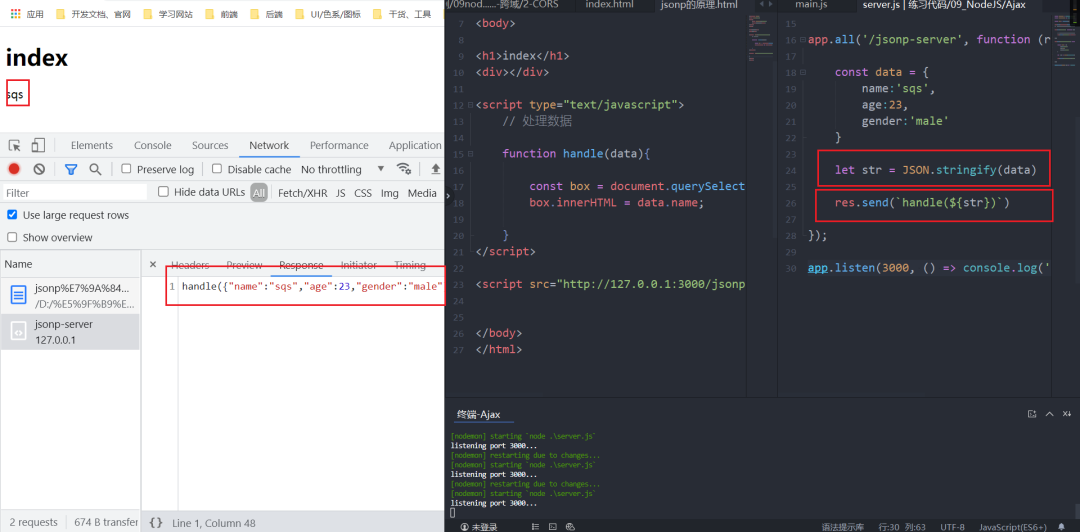
Task: Open the 后端 bookmark folder
Action: 265,14
